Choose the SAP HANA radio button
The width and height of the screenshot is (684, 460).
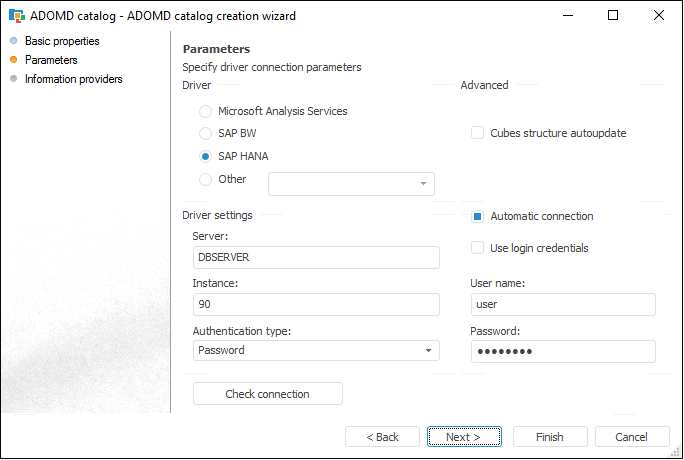pyautogui.click(x=206, y=156)
